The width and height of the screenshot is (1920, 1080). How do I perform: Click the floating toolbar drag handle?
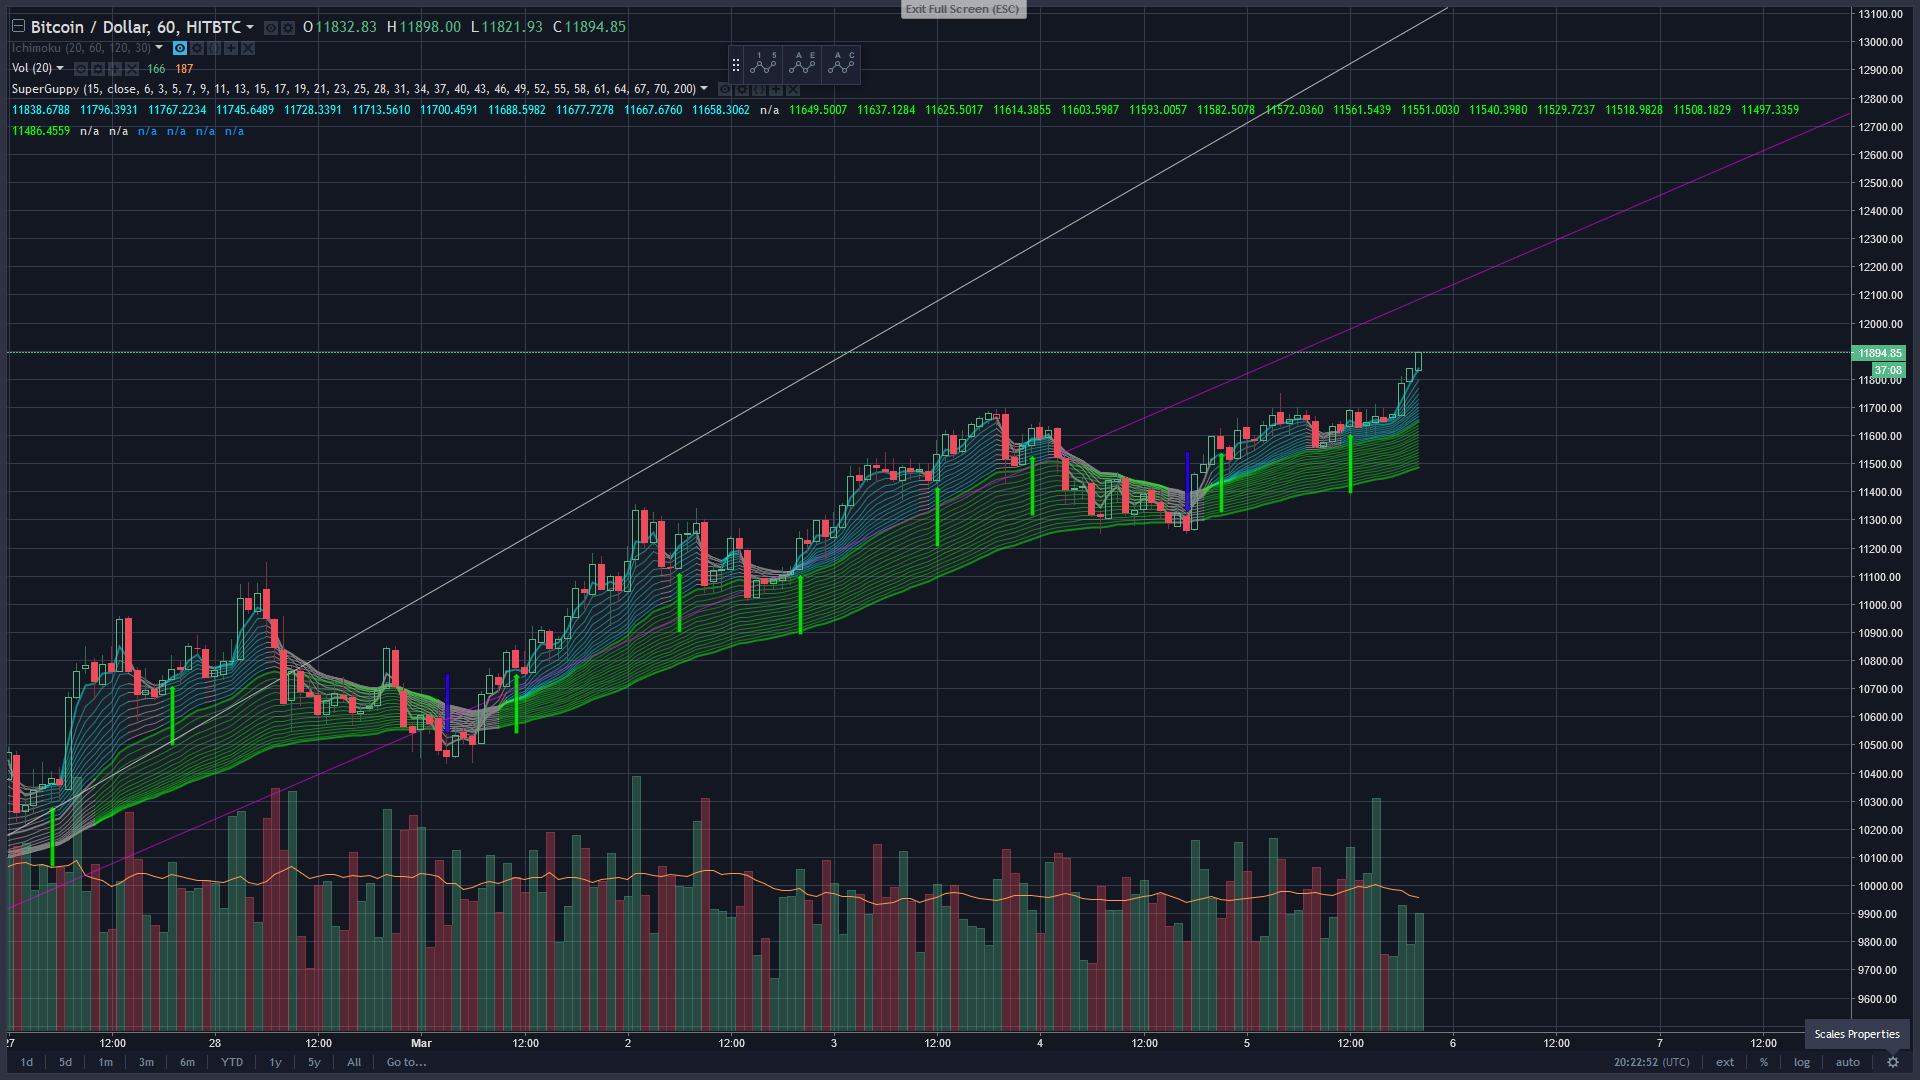click(736, 64)
